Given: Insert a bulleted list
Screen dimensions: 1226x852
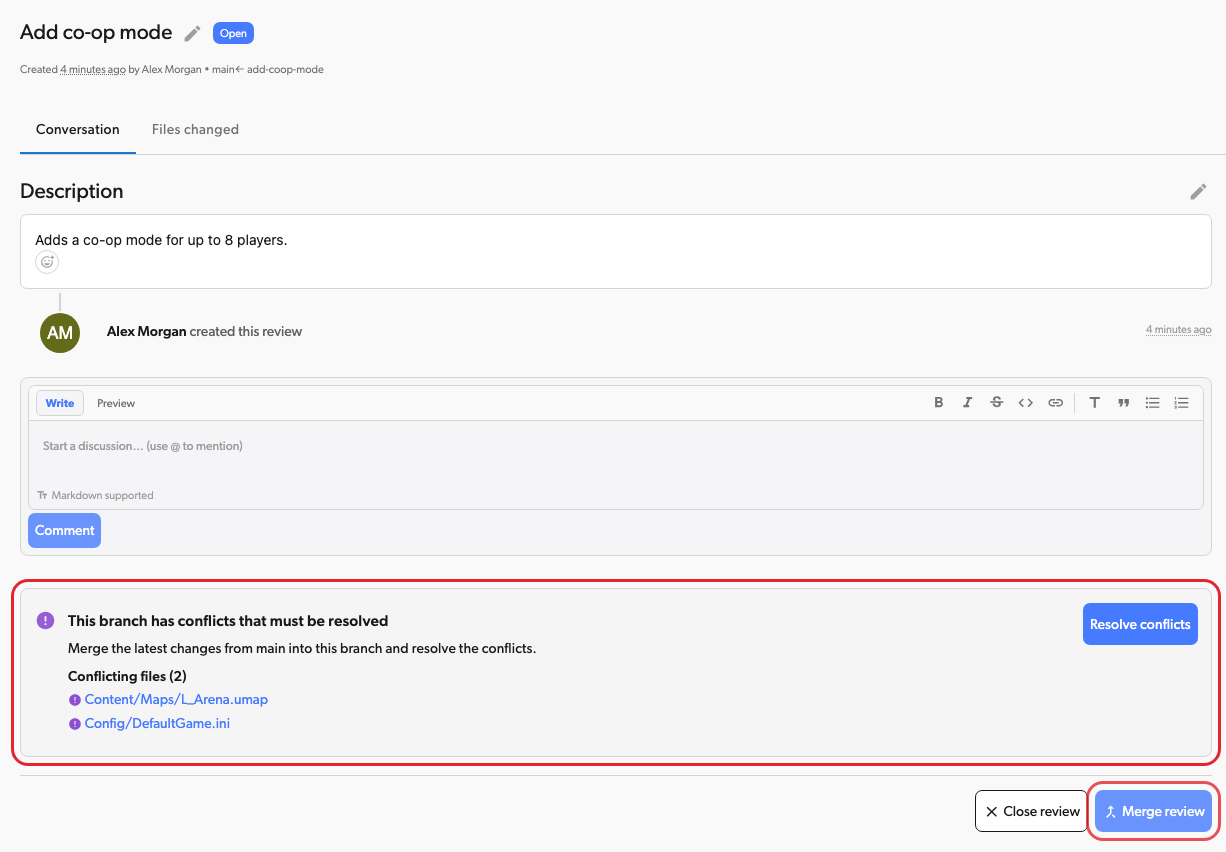Looking at the screenshot, I should click(x=1152, y=403).
